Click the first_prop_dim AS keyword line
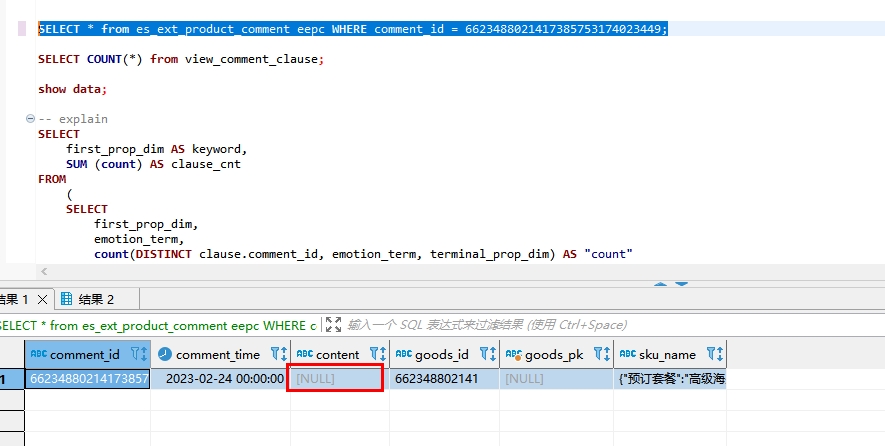 coord(157,149)
